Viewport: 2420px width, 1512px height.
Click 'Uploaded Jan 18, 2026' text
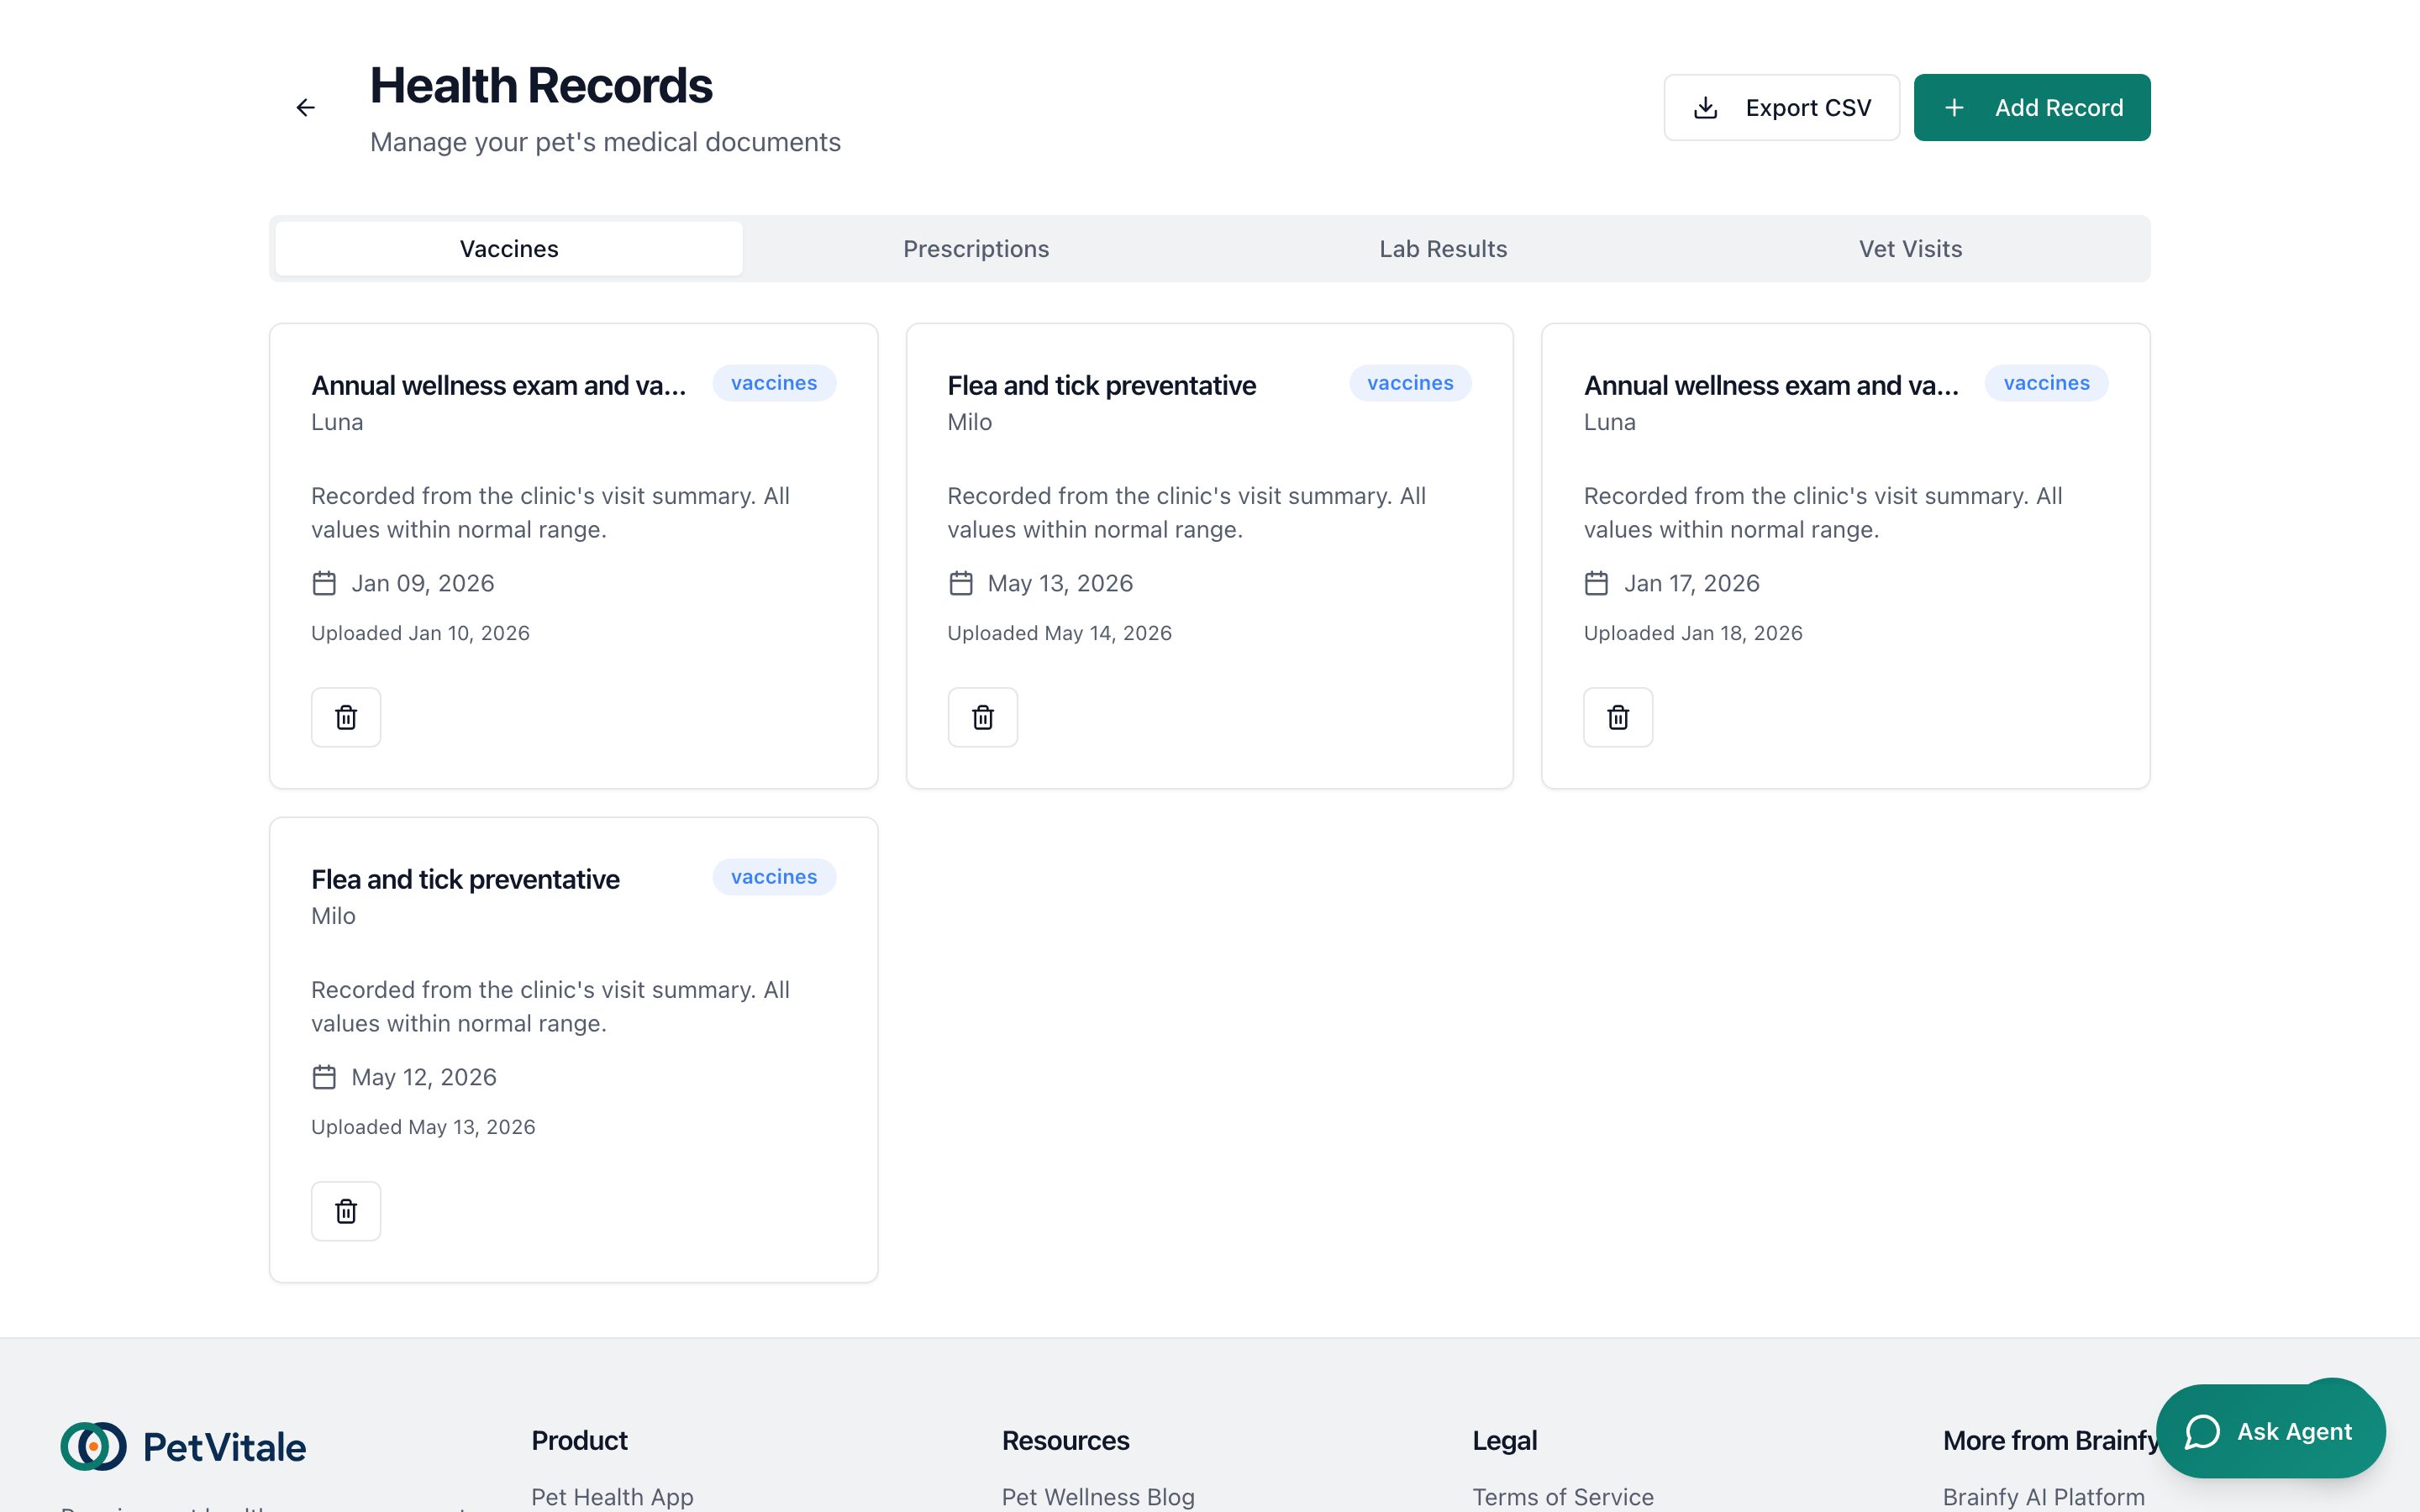(x=1693, y=633)
